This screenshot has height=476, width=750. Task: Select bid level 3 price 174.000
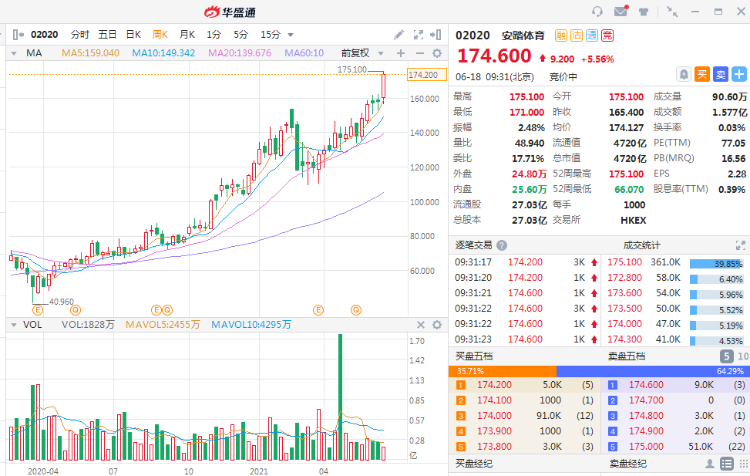(x=494, y=416)
